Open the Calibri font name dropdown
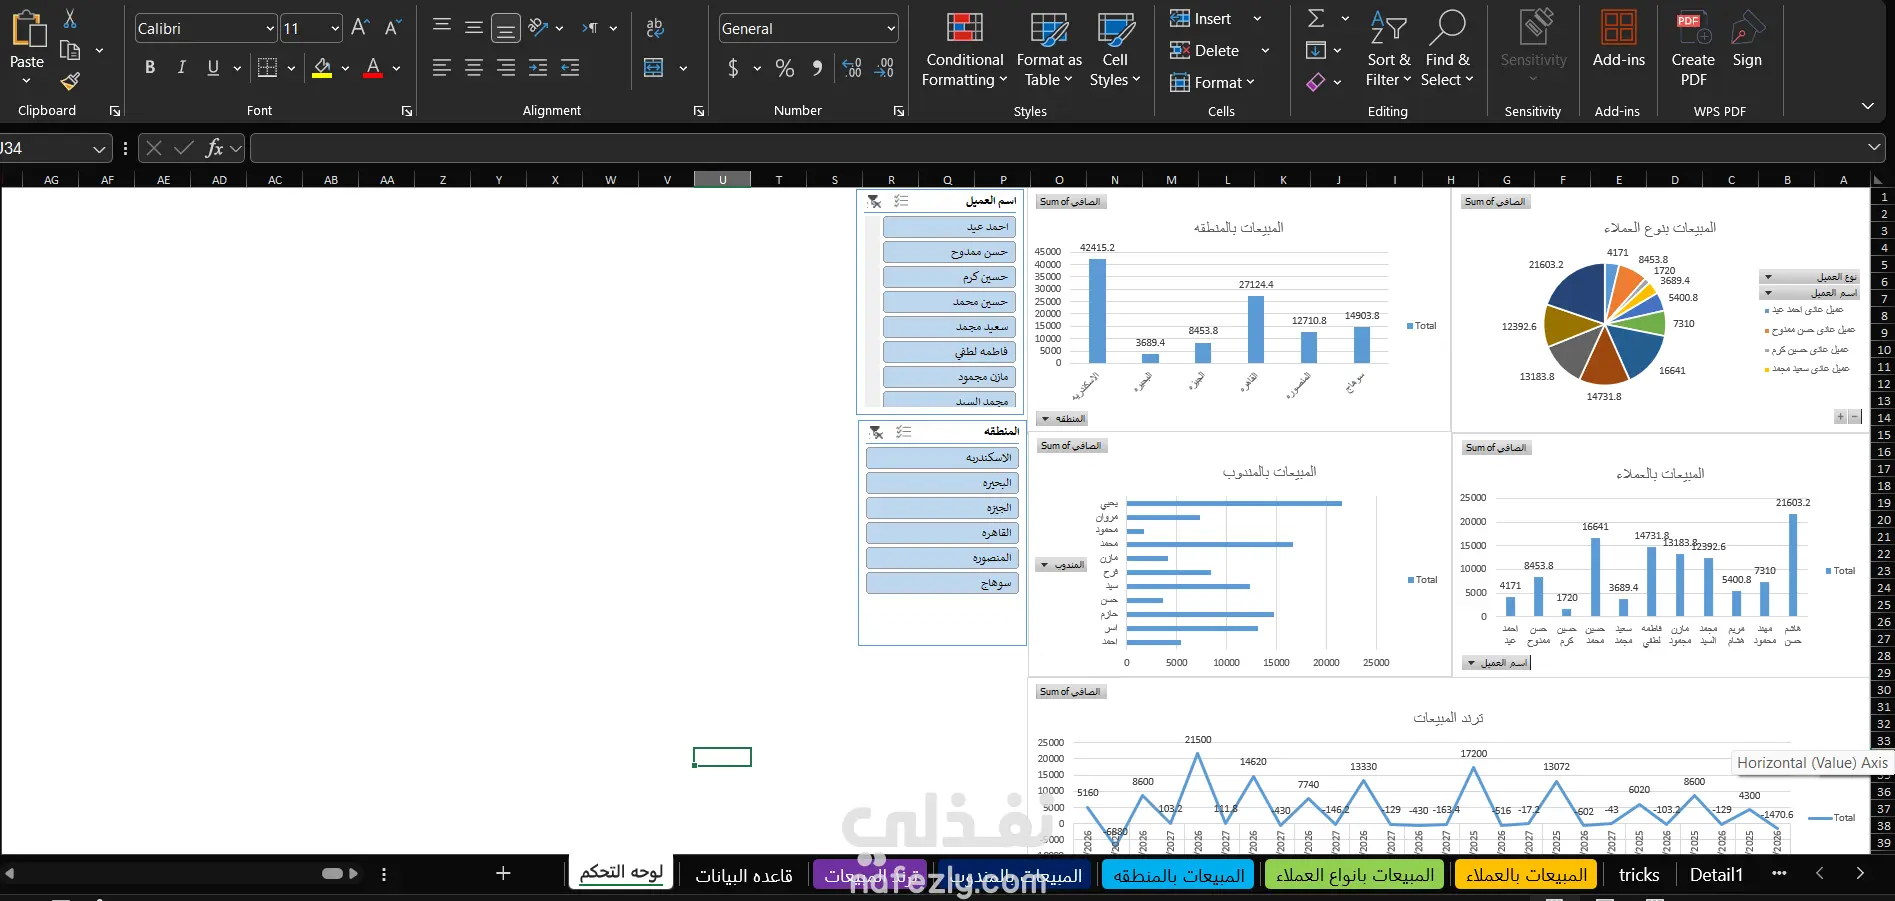 tap(270, 28)
